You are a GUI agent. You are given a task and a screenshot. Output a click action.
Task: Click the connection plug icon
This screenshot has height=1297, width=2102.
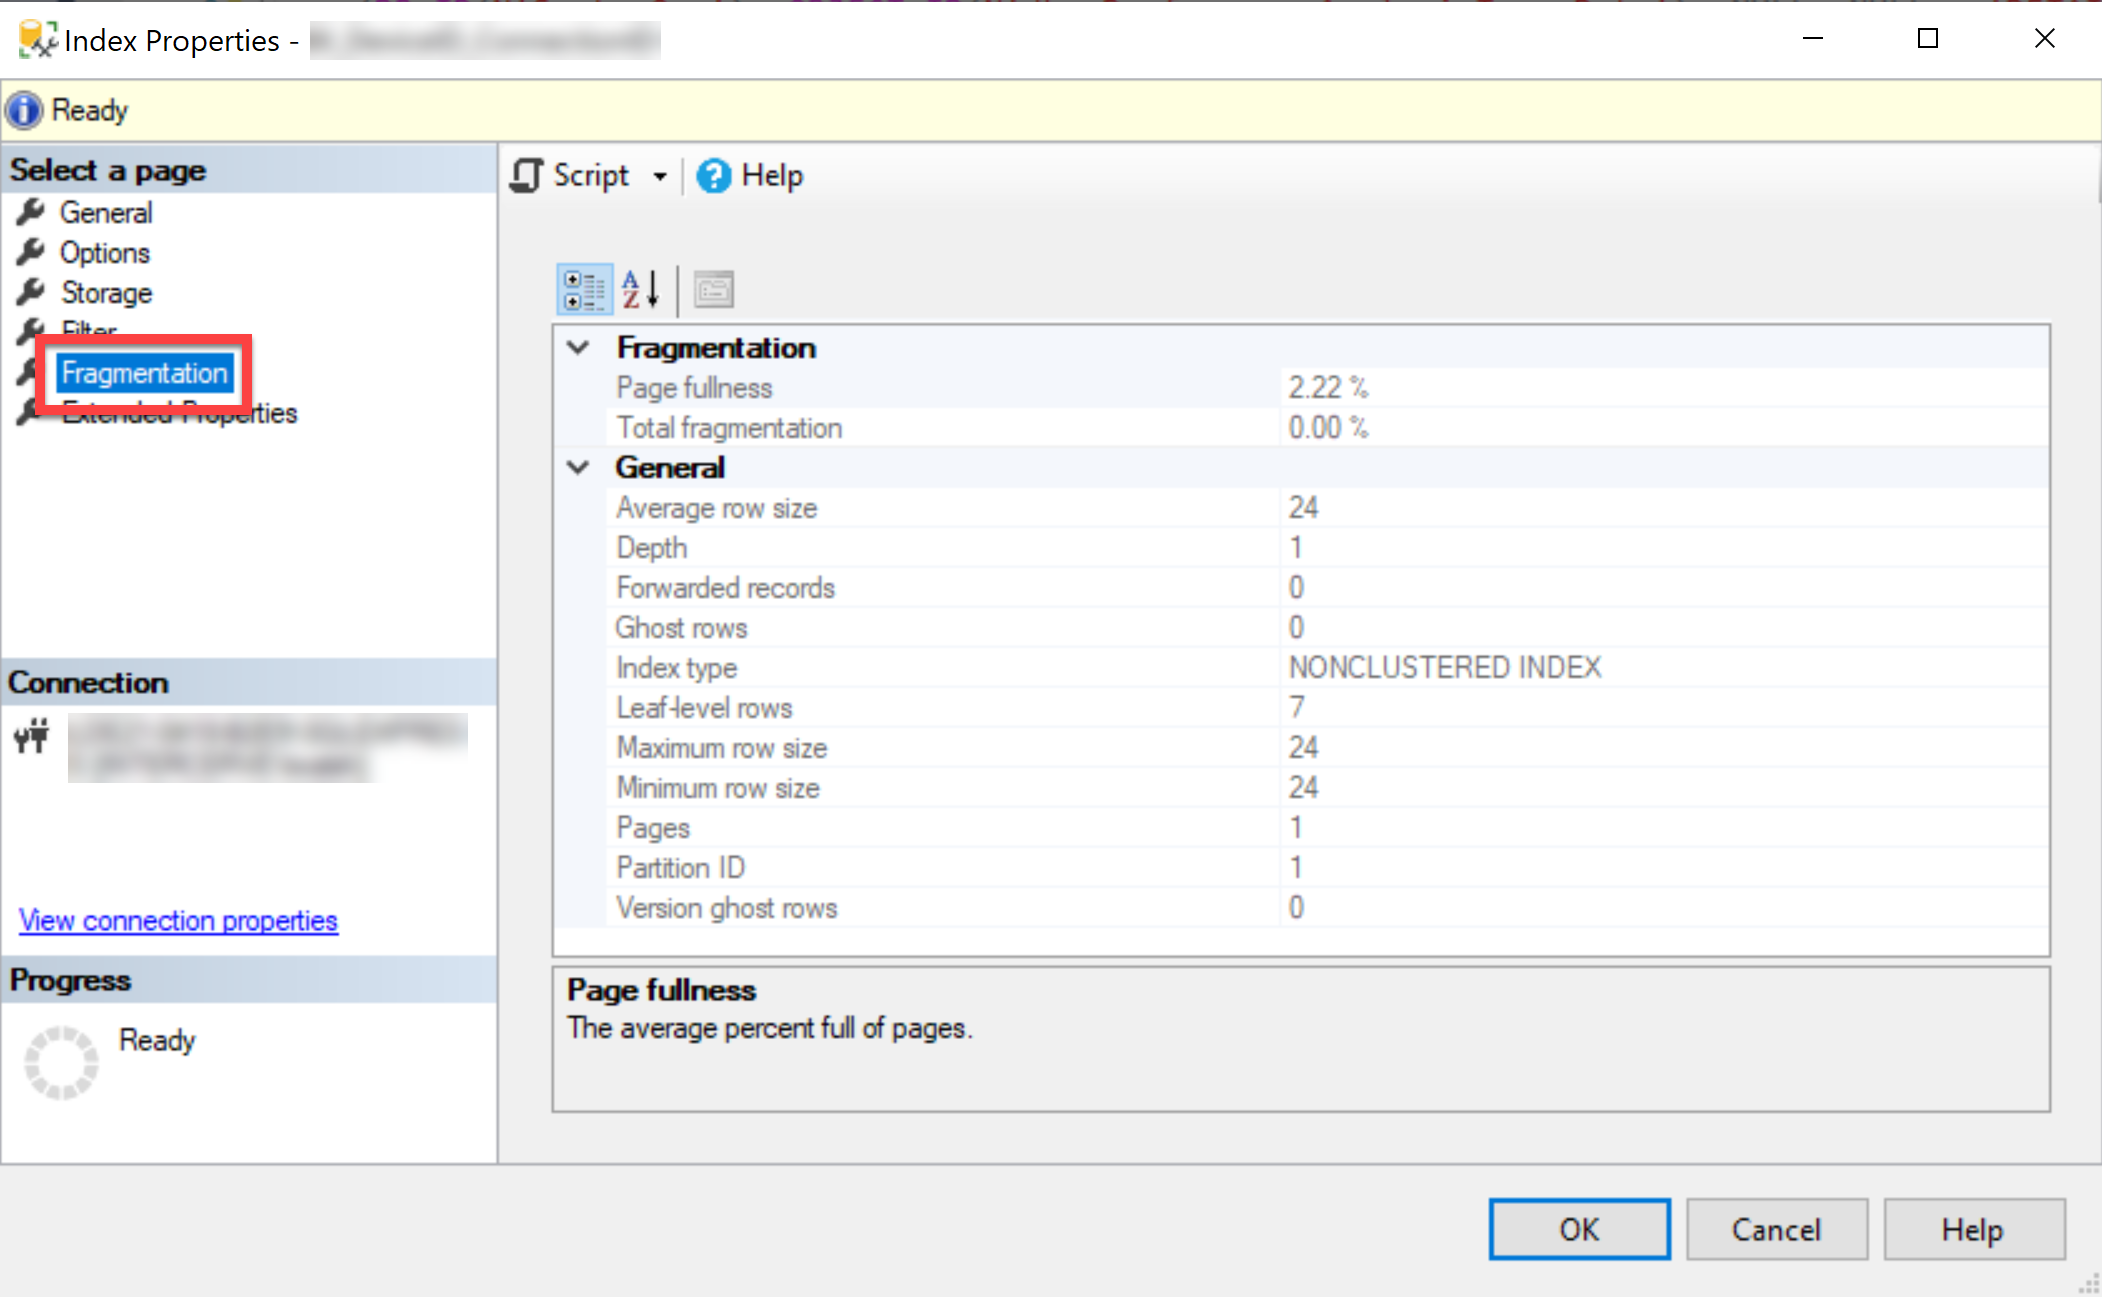pyautogui.click(x=32, y=736)
